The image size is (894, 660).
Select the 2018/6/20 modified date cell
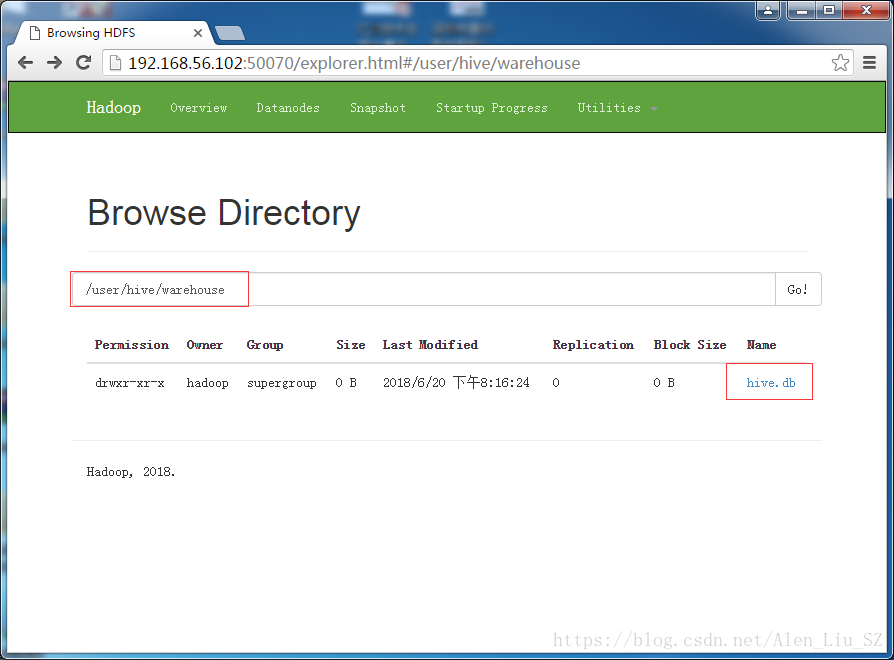pos(456,382)
